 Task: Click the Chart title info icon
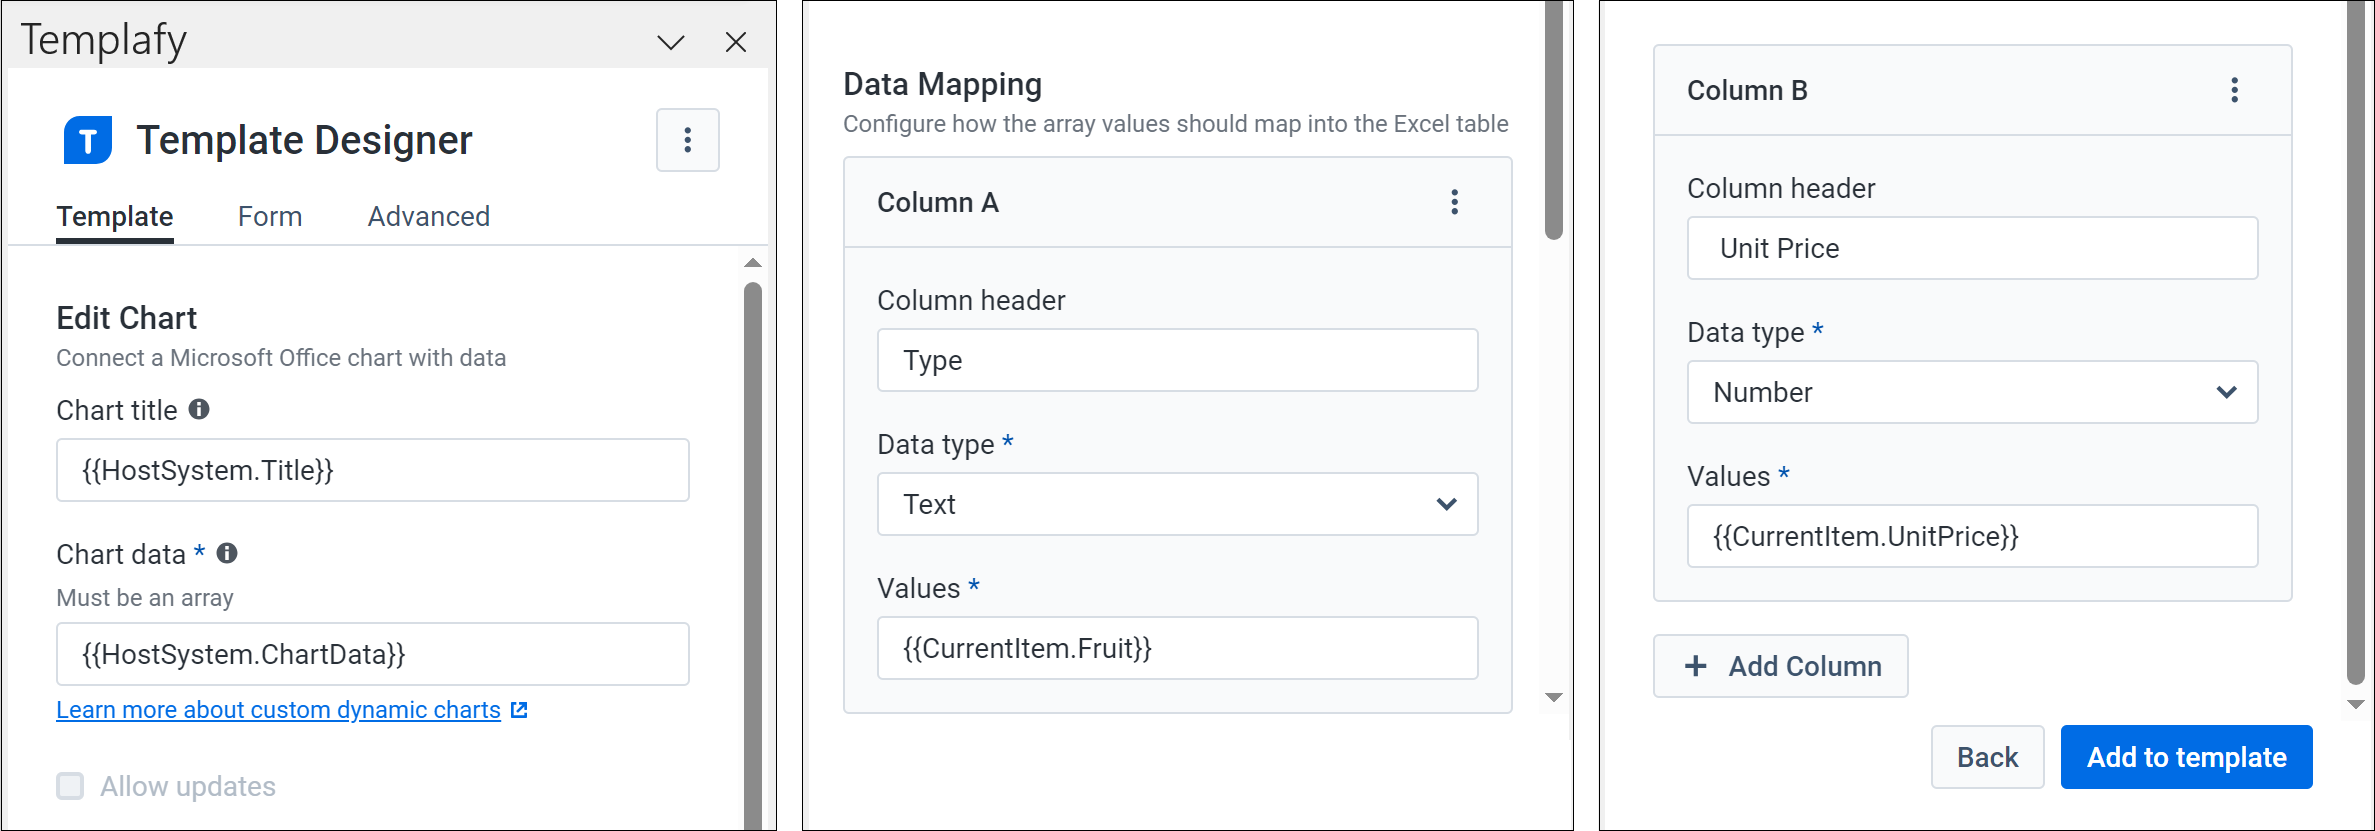[x=197, y=408]
